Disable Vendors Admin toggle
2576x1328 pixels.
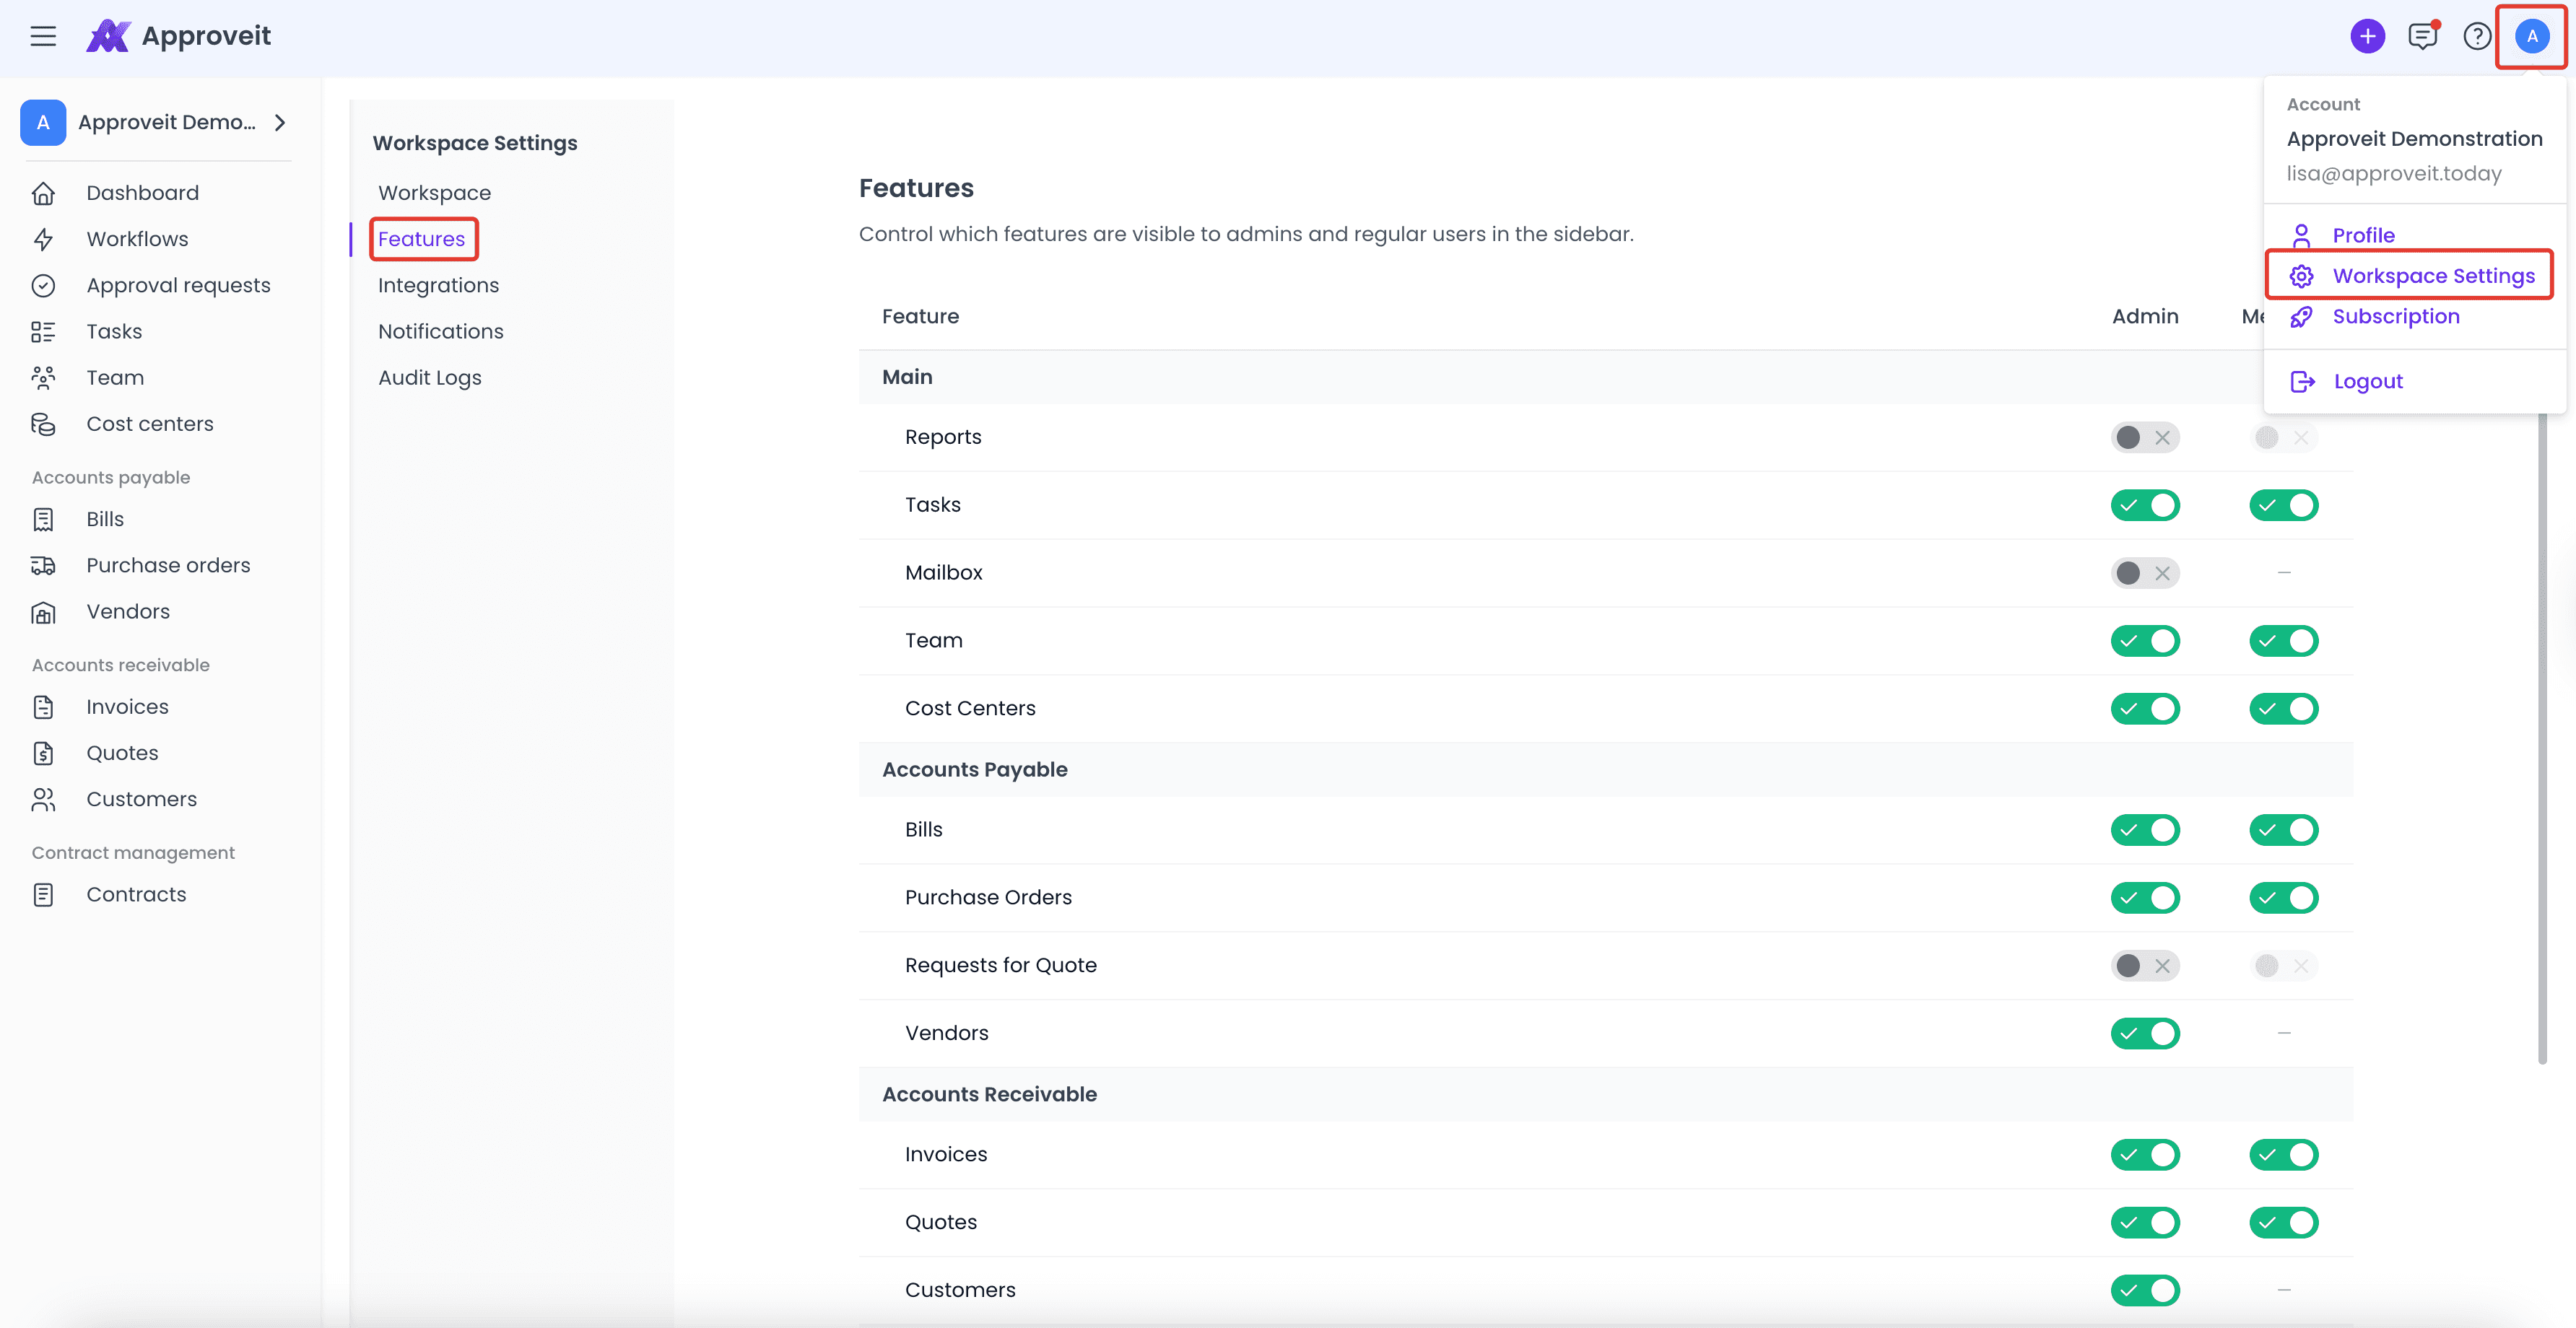click(x=2144, y=1033)
